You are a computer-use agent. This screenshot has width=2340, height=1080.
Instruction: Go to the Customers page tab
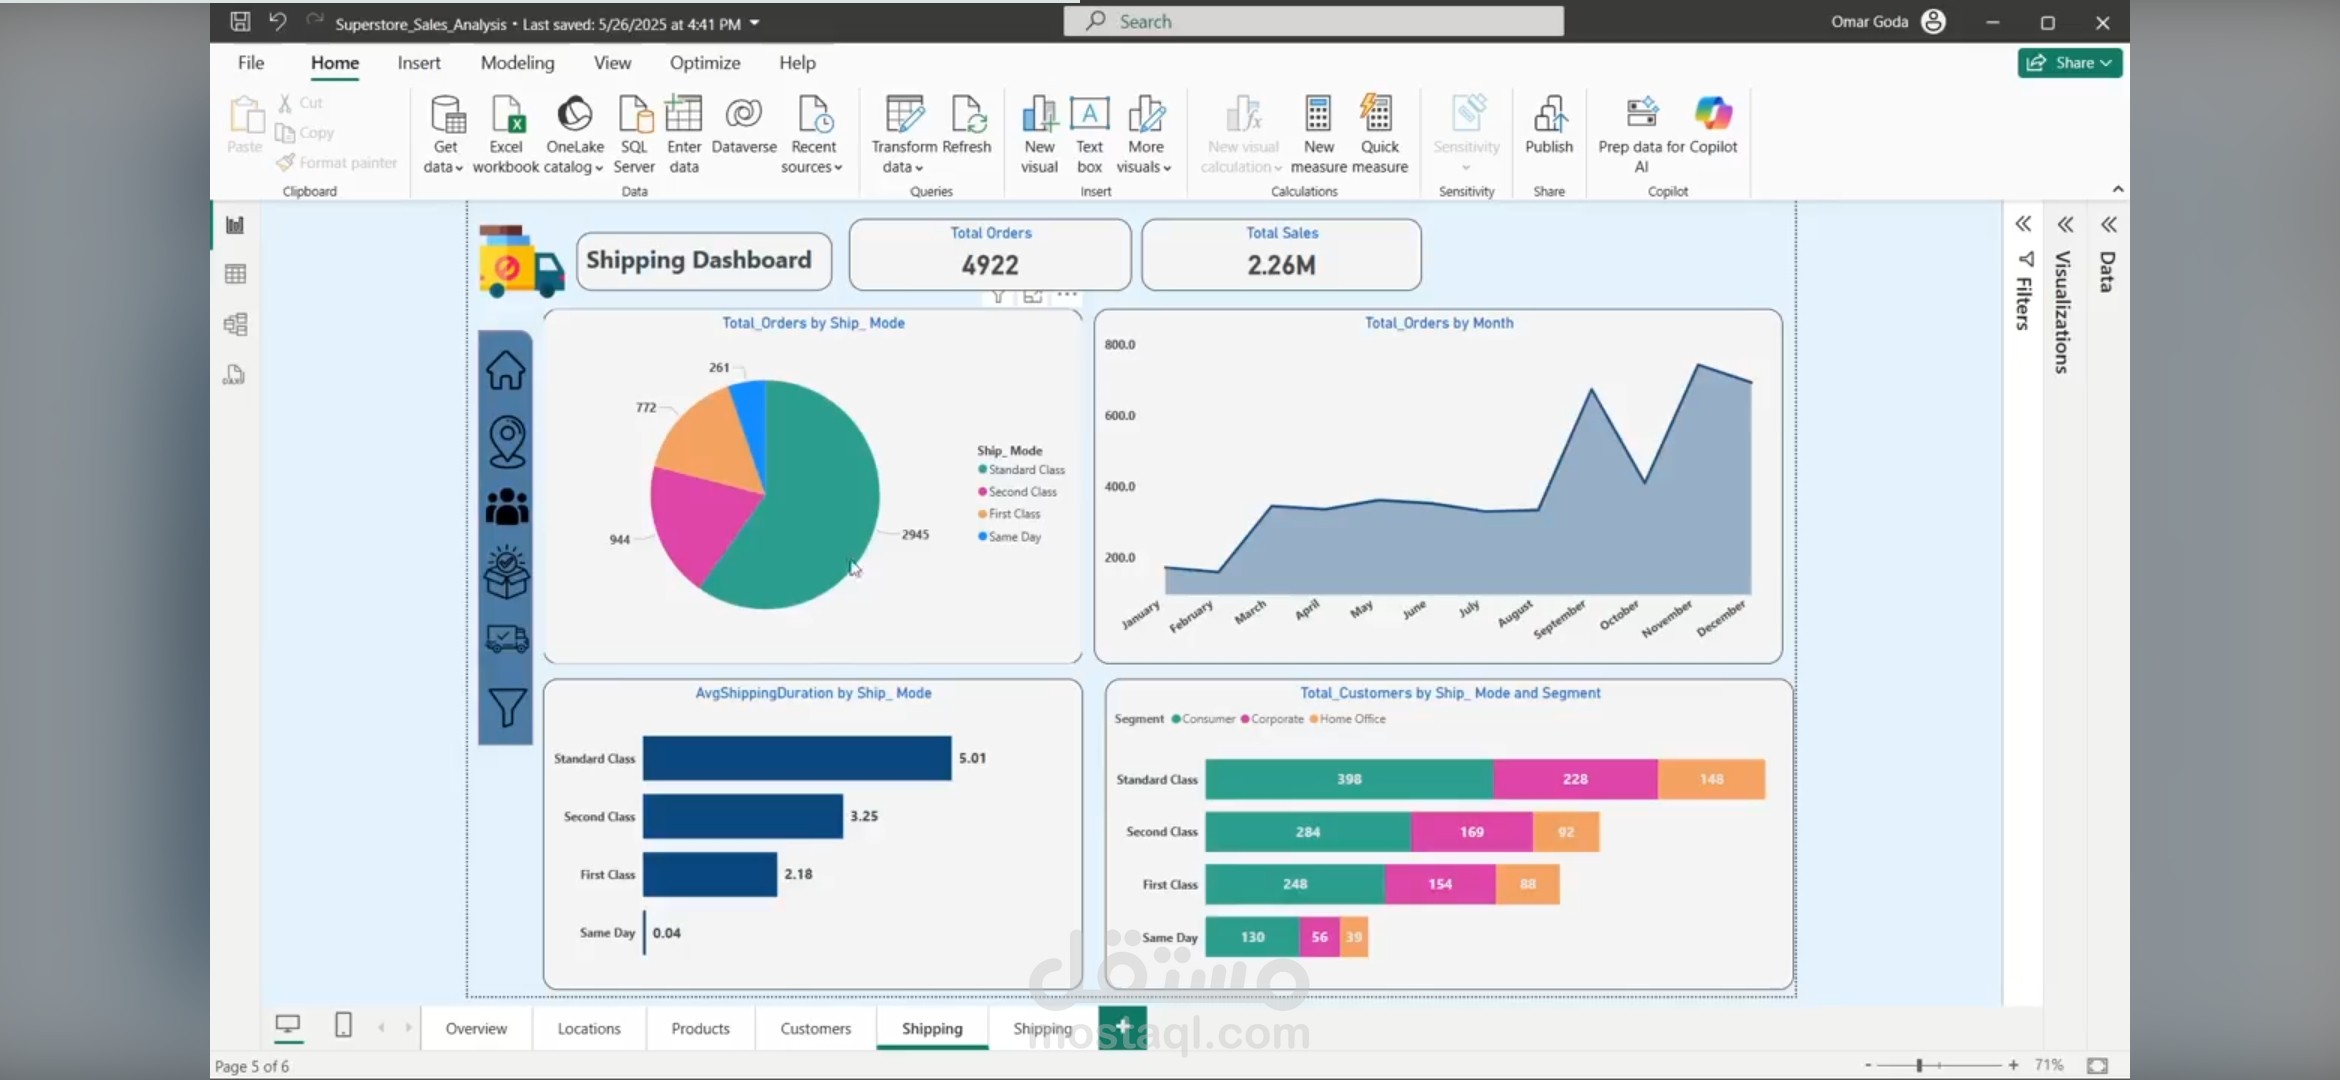coord(815,1028)
